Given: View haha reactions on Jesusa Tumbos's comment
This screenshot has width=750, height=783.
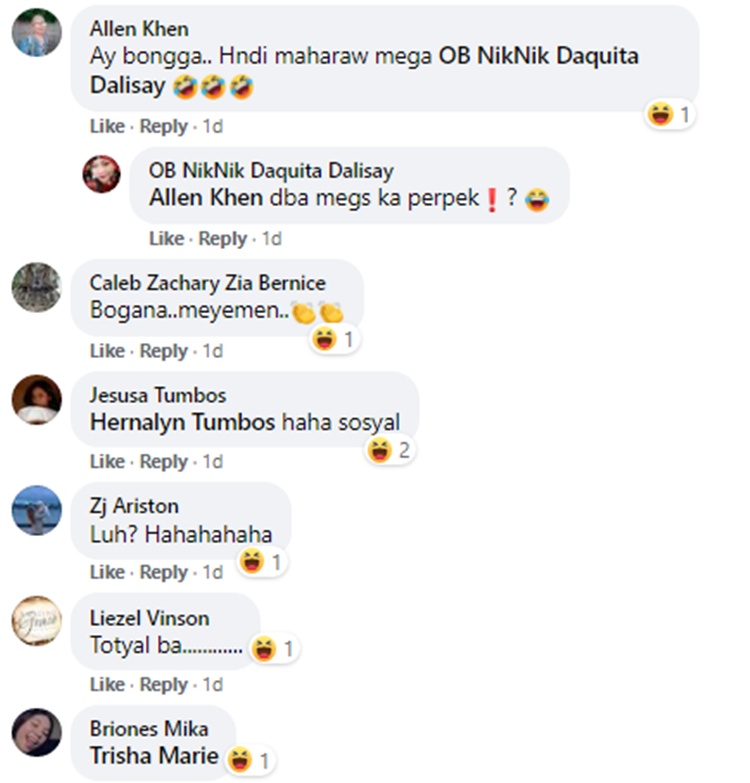Looking at the screenshot, I should (x=389, y=450).
